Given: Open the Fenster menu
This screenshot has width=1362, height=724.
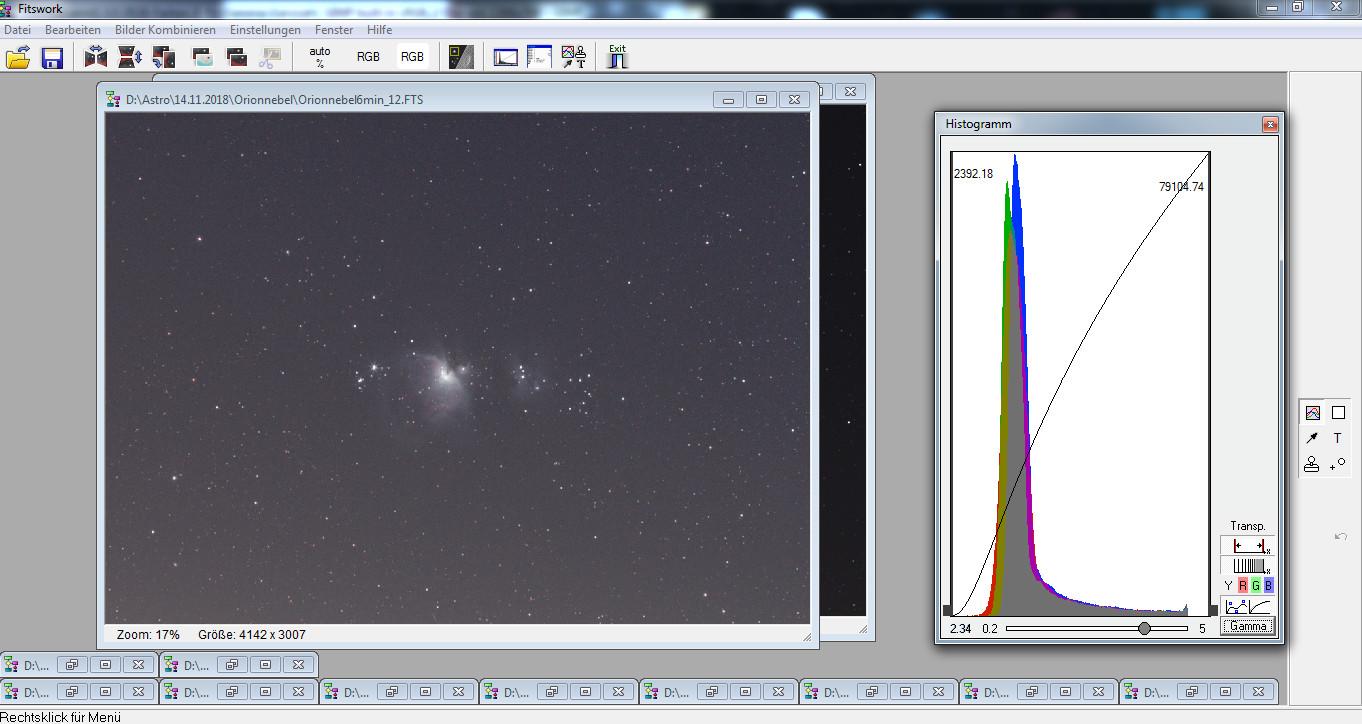Looking at the screenshot, I should click(334, 30).
